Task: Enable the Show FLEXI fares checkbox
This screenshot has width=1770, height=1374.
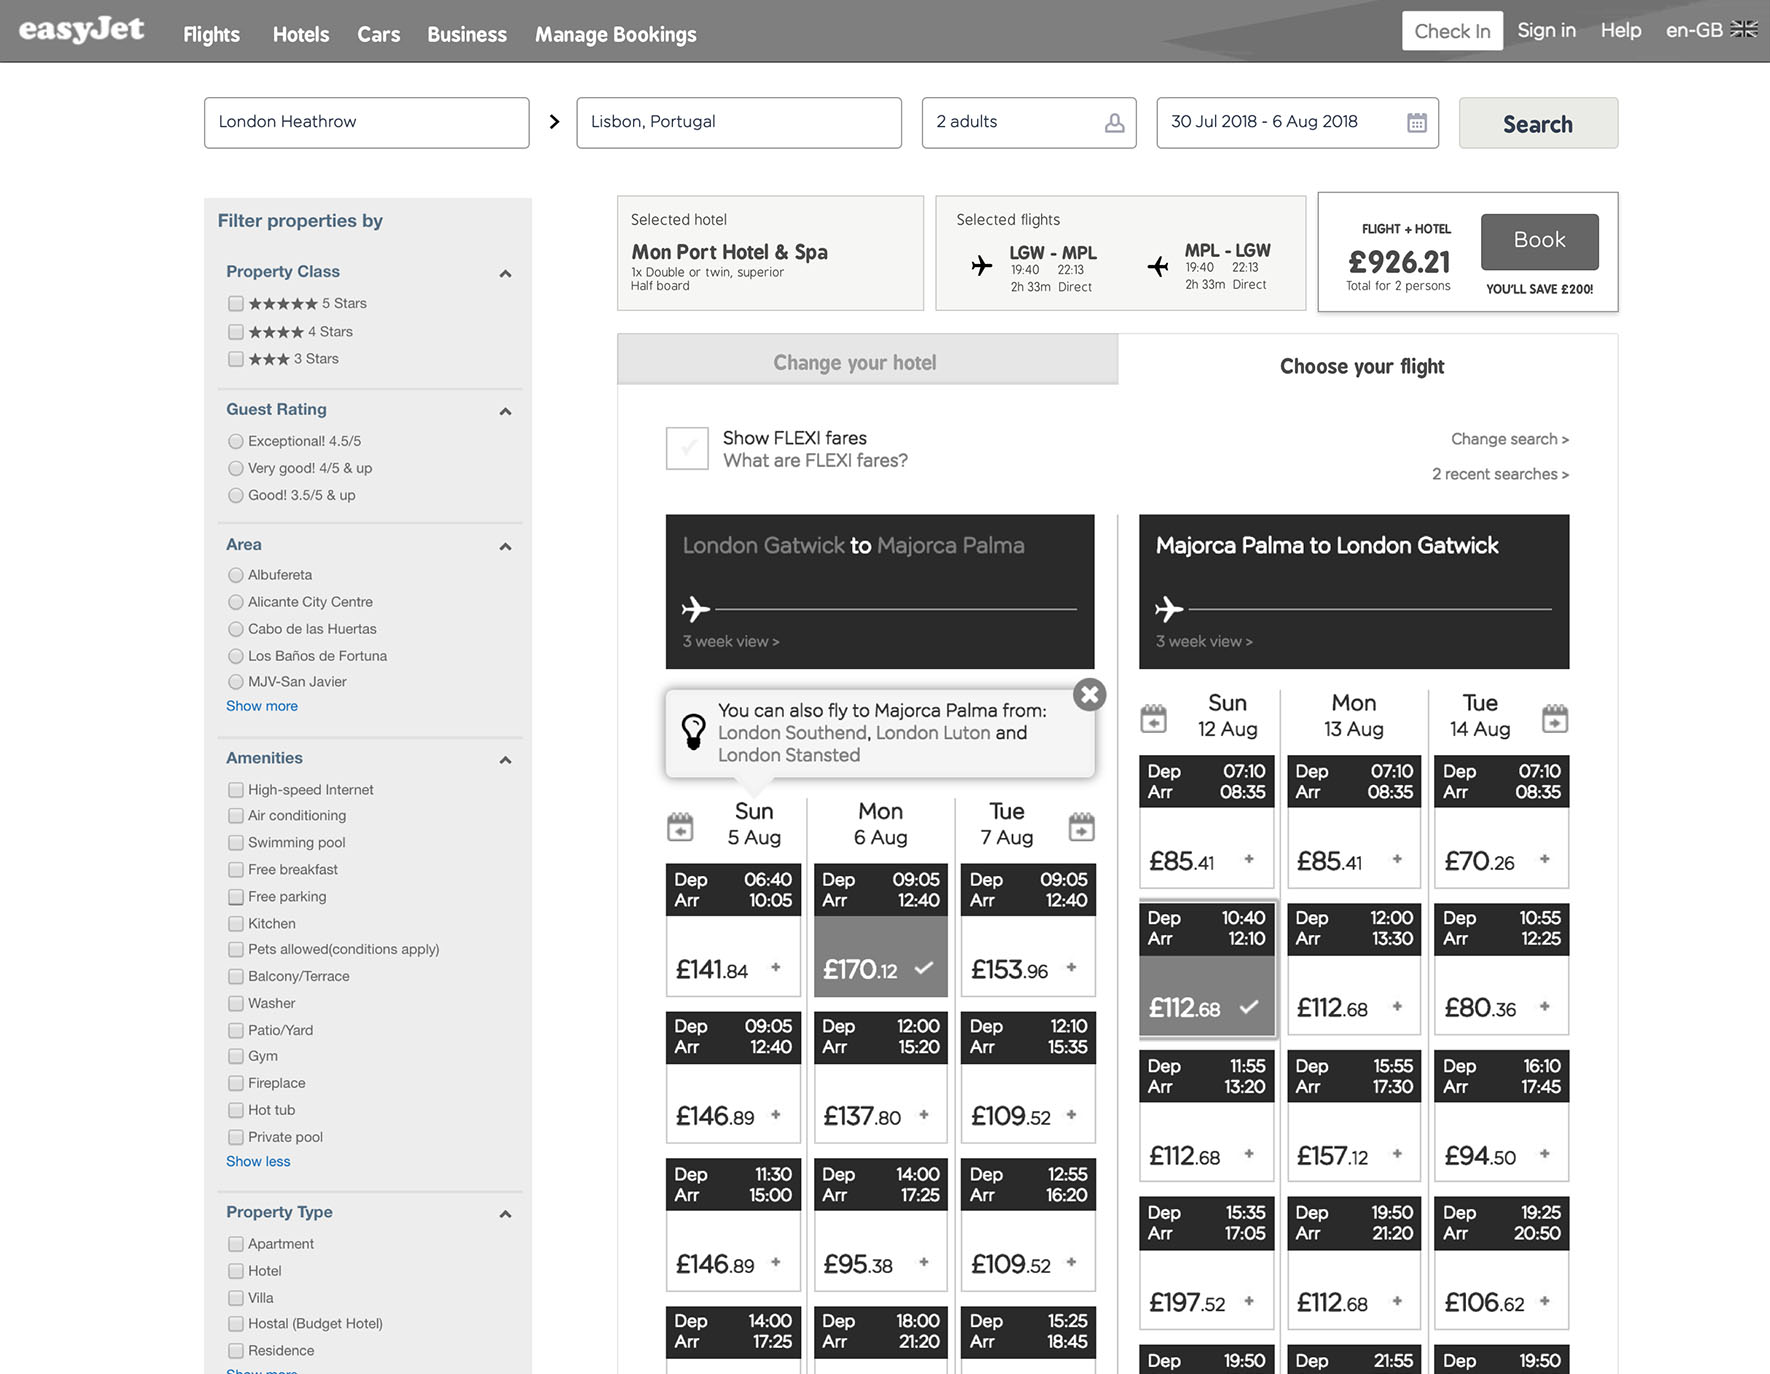Action: (687, 448)
